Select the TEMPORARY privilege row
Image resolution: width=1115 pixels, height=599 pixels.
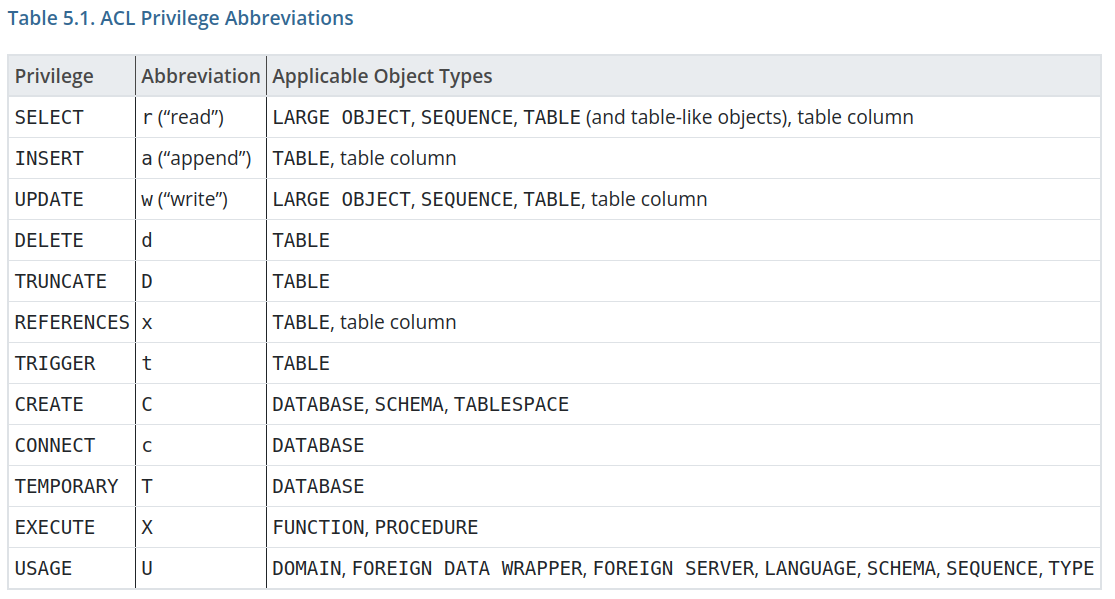click(x=56, y=486)
